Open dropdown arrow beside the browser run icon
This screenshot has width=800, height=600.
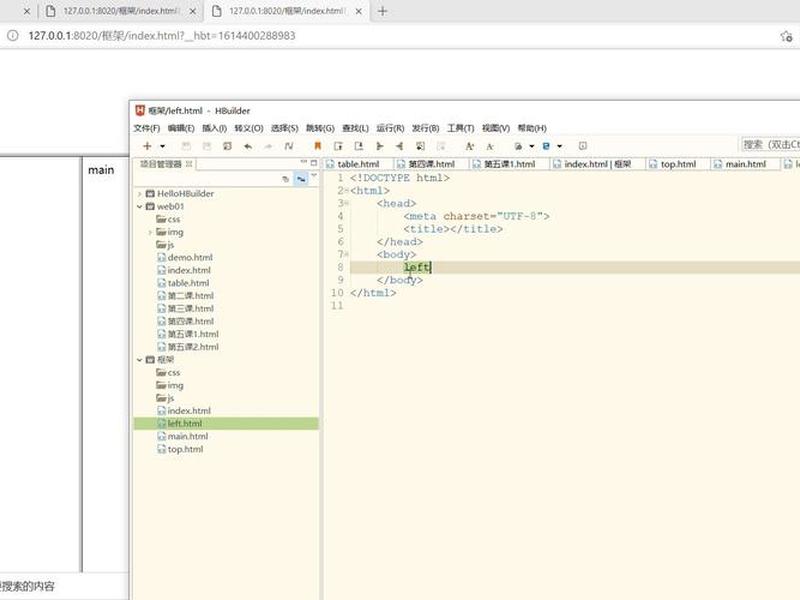[560, 146]
